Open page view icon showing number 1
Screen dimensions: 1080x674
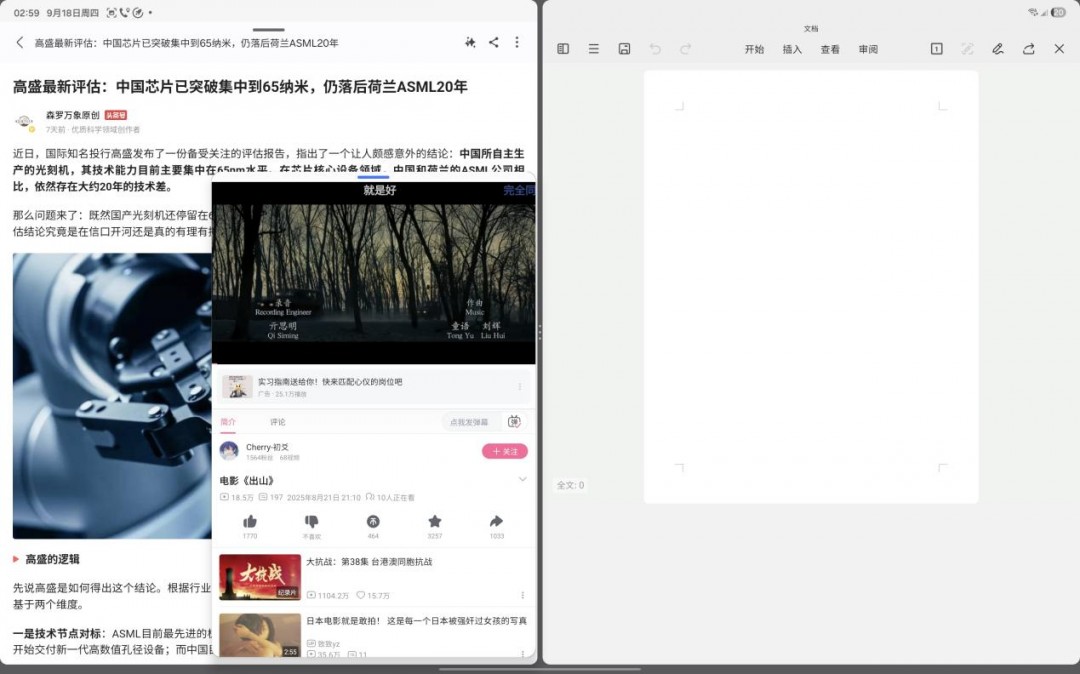(x=937, y=49)
